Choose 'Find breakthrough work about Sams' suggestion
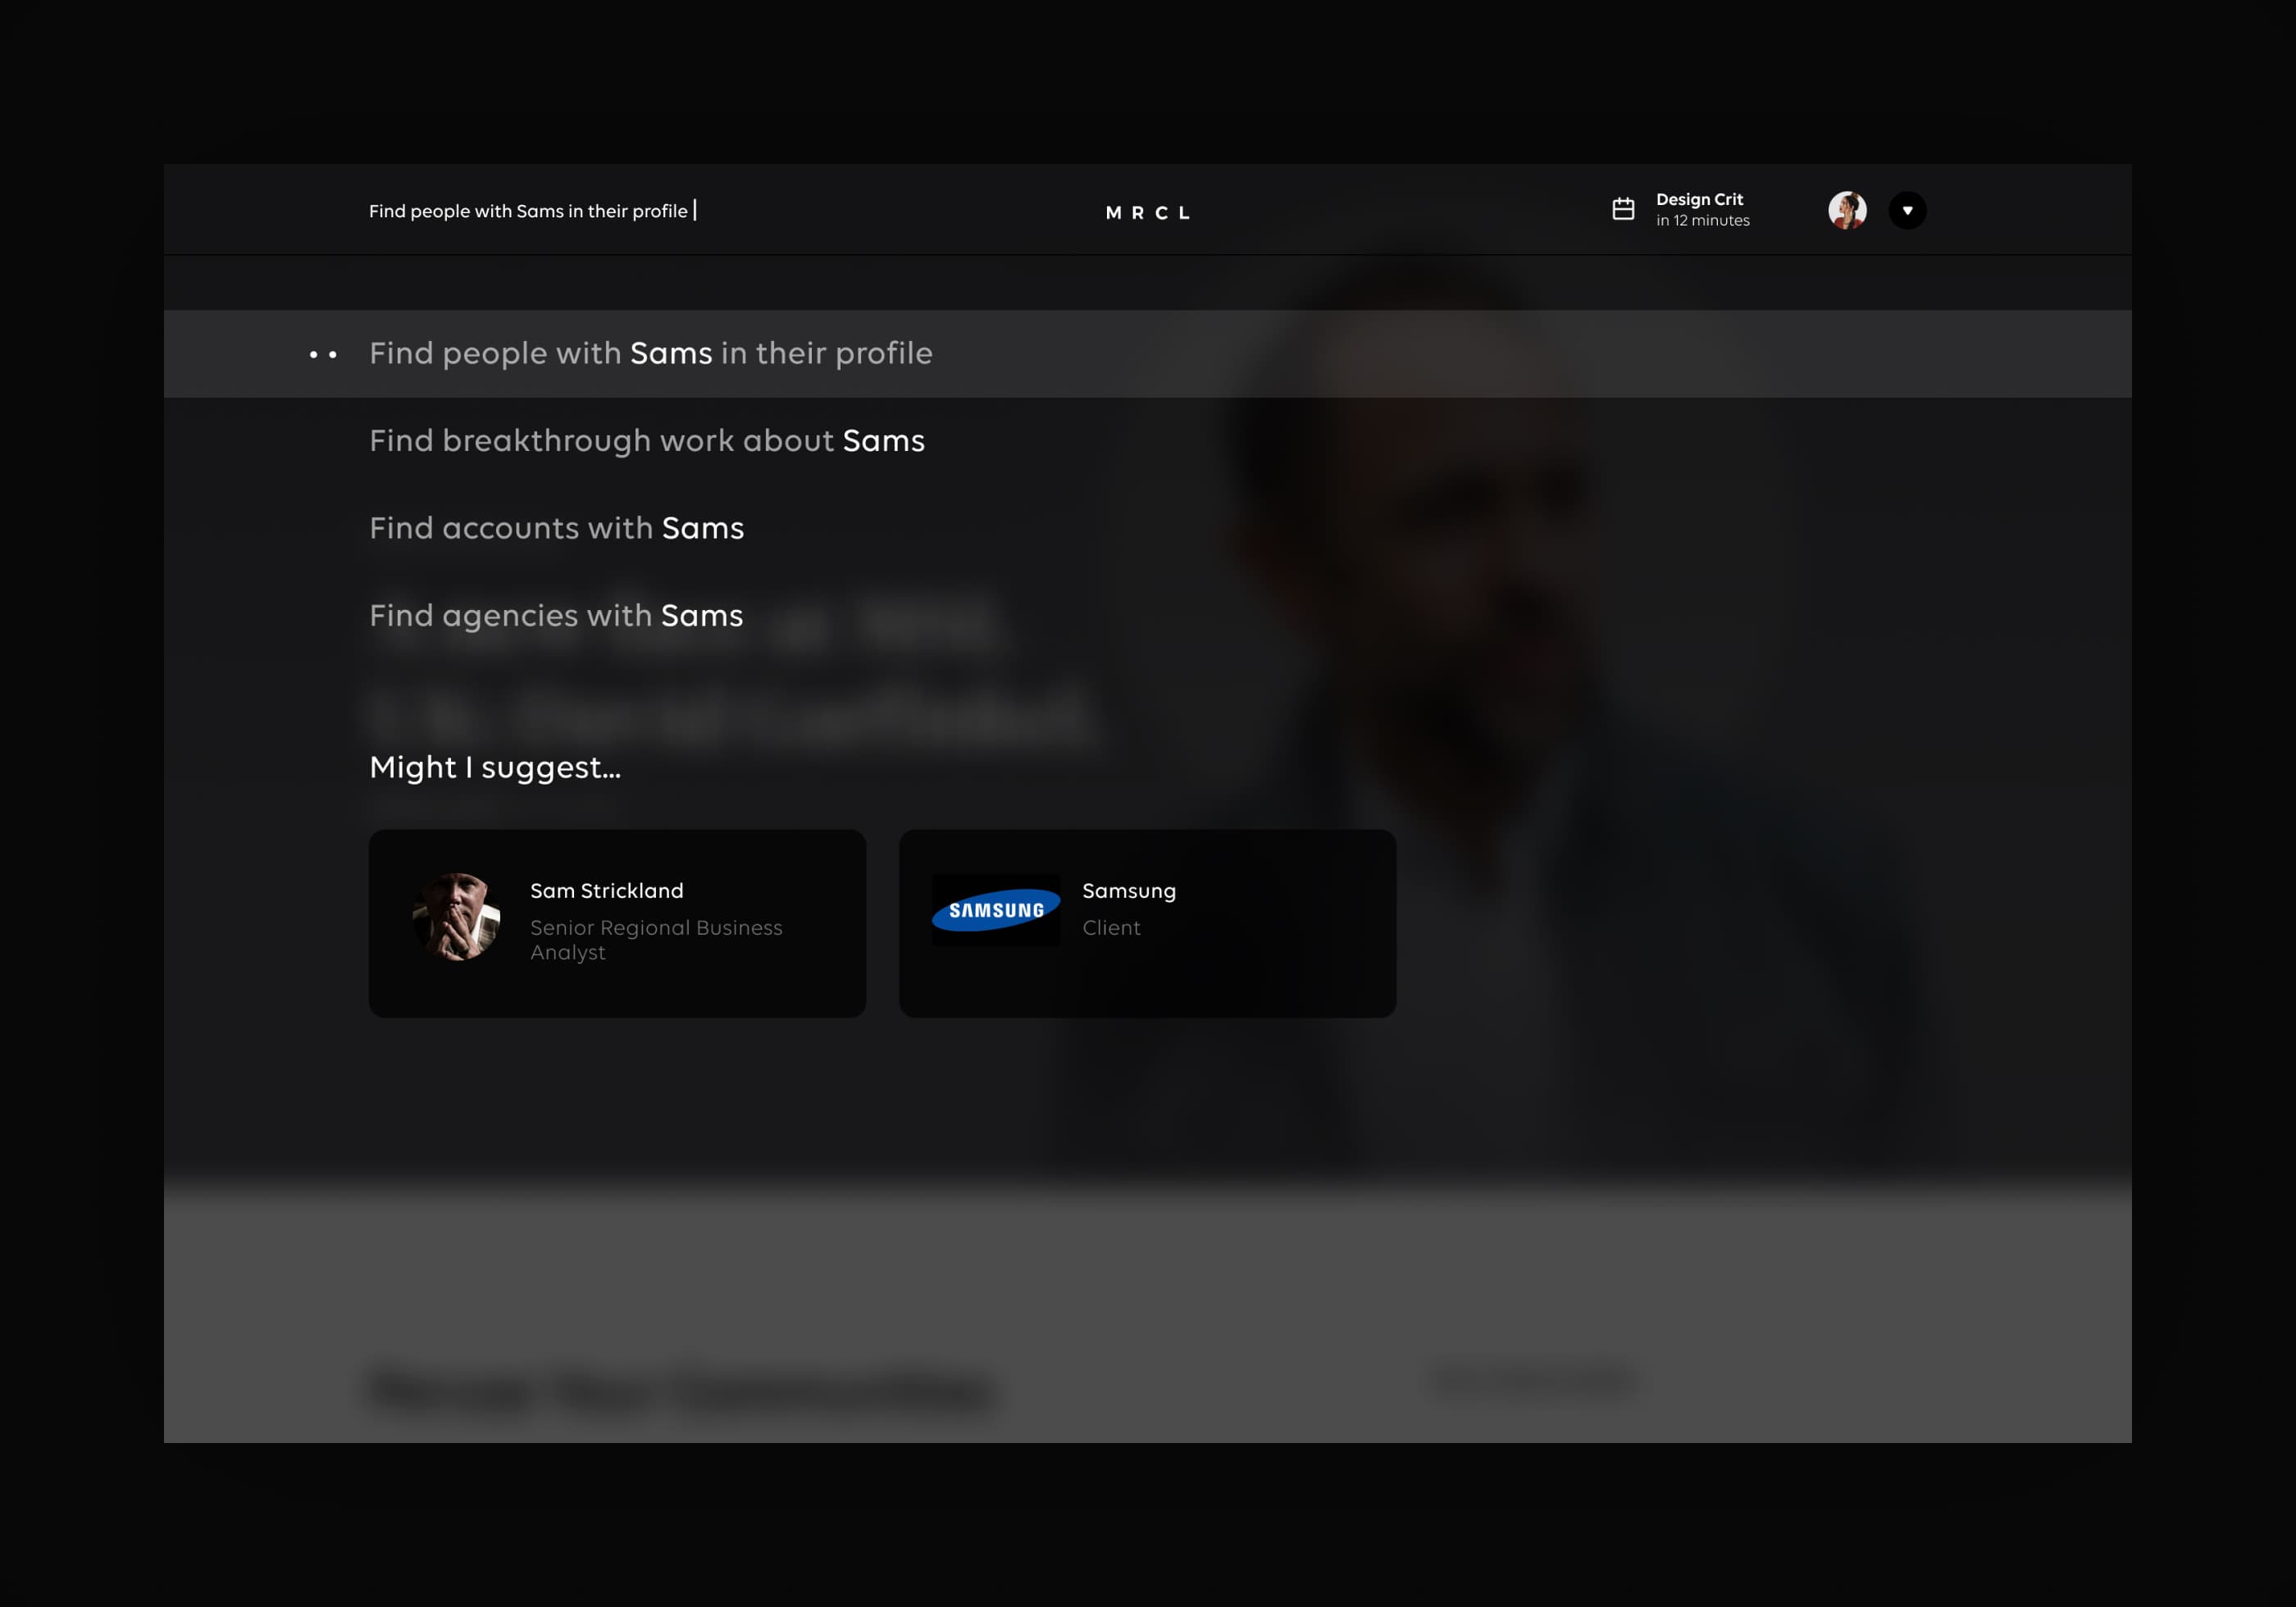2296x1607 pixels. [x=646, y=440]
